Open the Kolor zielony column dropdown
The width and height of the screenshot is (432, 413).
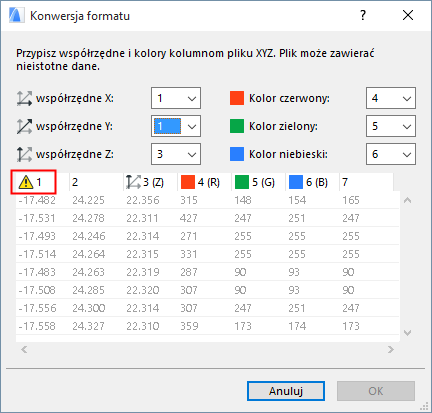[x=391, y=126]
